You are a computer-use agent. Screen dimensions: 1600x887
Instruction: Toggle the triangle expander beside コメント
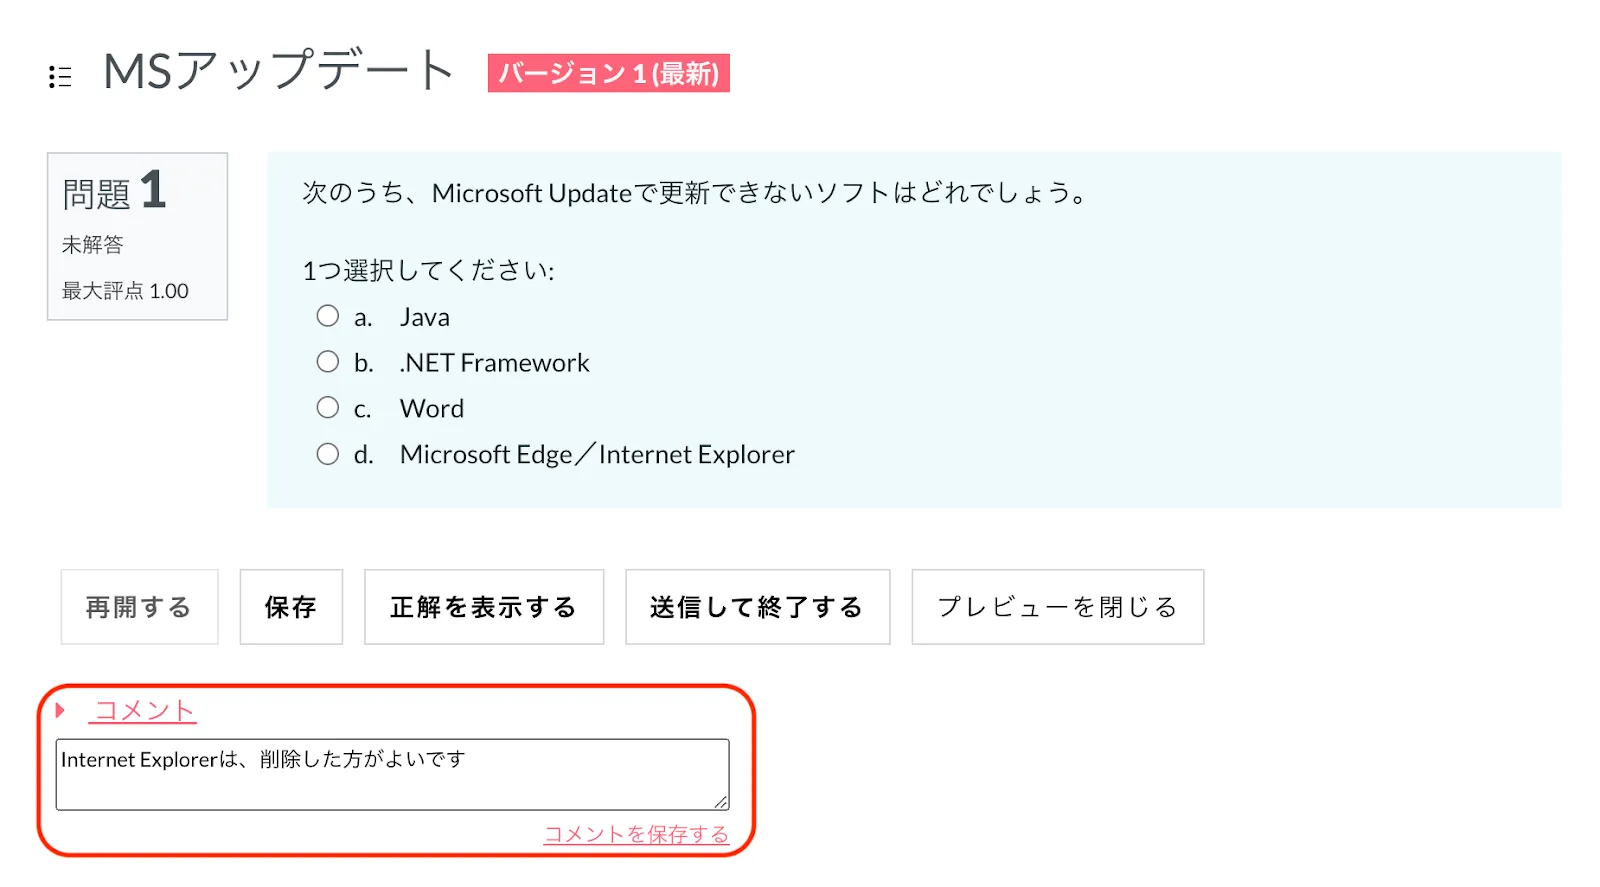coord(60,710)
